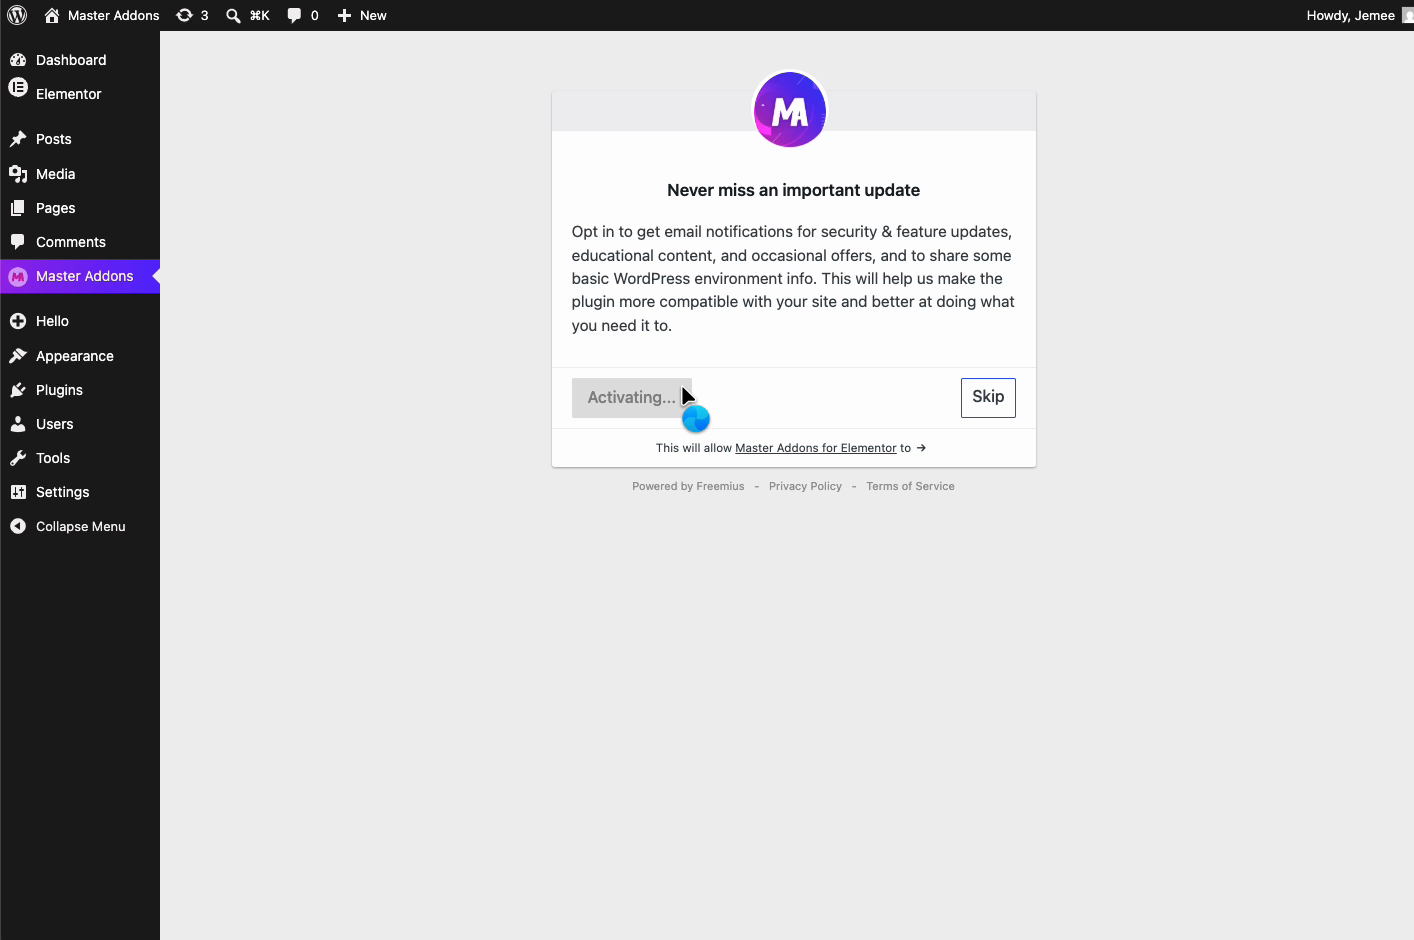Click the Comments speech bubble icon in the sidebar

coord(18,242)
